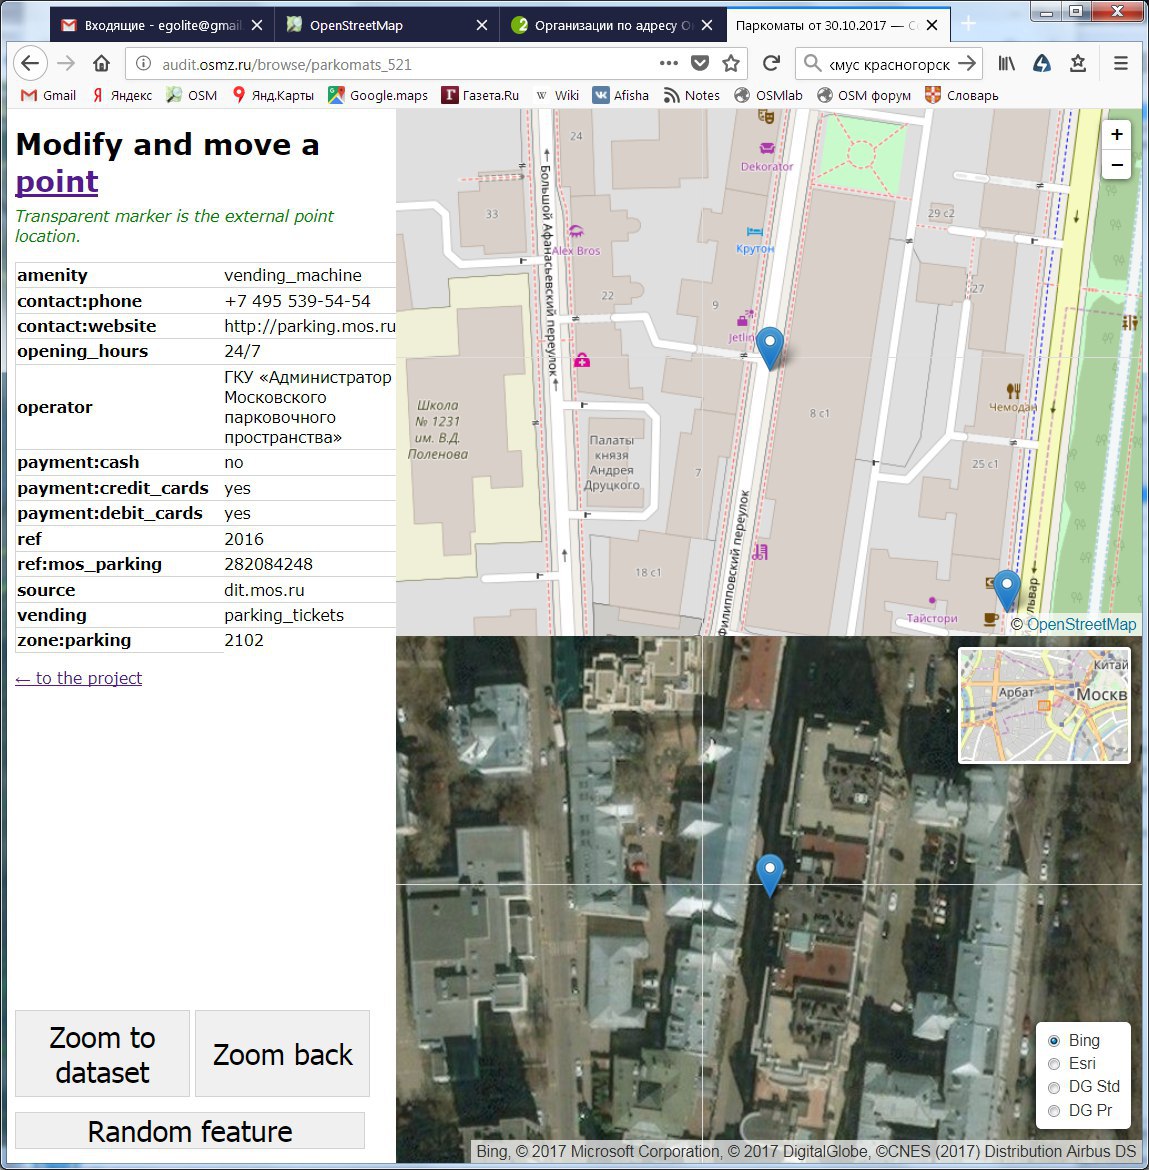Click the back navigation arrow
This screenshot has height=1170, width=1149.
pos(30,64)
